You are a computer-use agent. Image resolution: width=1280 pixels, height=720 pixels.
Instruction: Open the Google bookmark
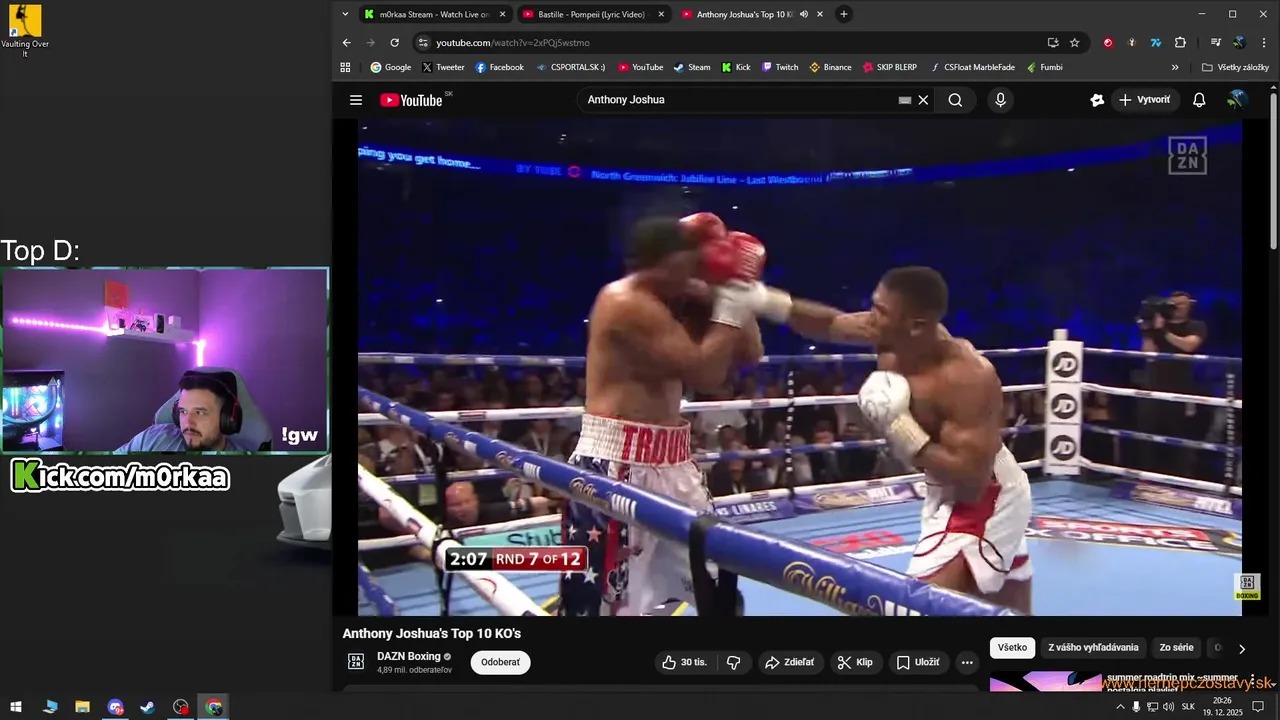[391, 67]
